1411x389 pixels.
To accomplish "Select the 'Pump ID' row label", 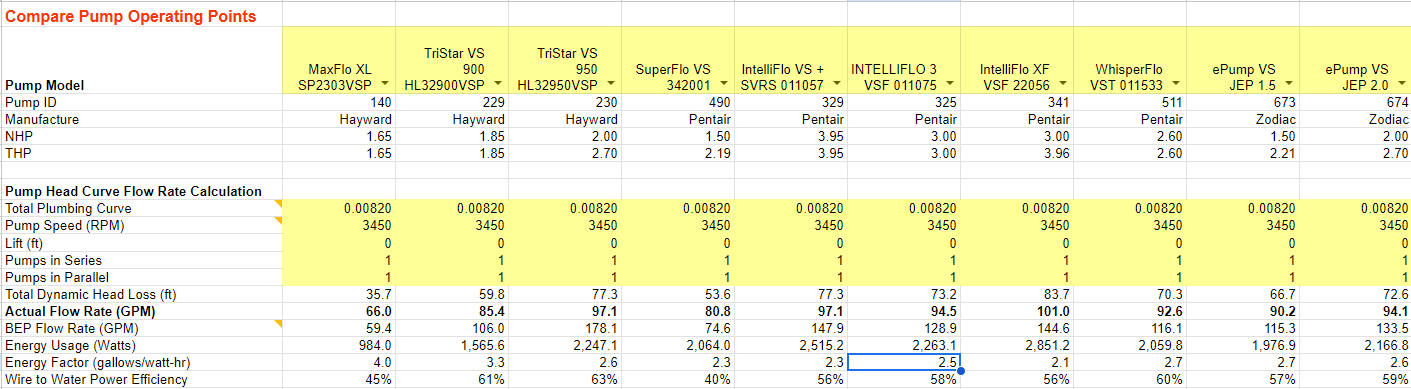I will point(32,102).
